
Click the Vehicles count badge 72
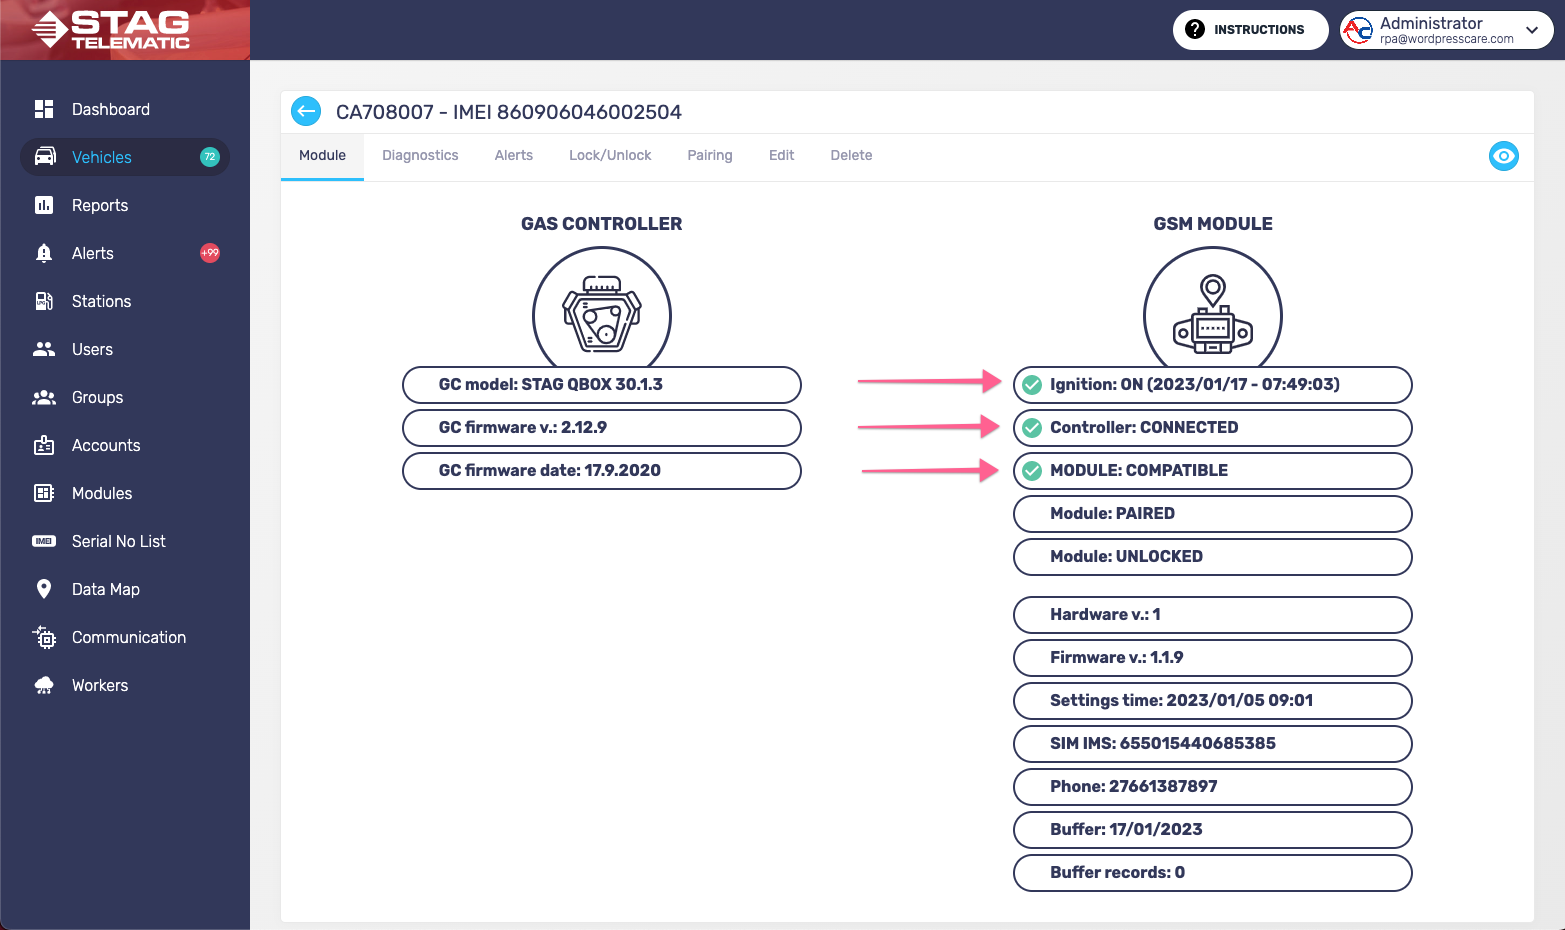(210, 157)
